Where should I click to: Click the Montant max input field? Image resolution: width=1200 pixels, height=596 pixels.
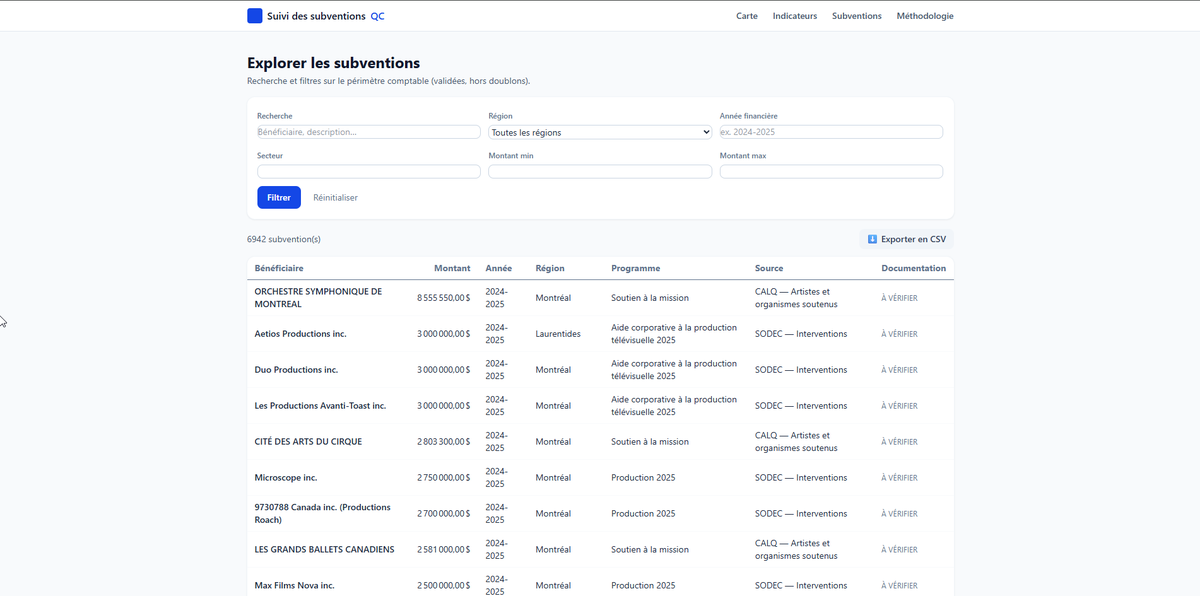[831, 171]
